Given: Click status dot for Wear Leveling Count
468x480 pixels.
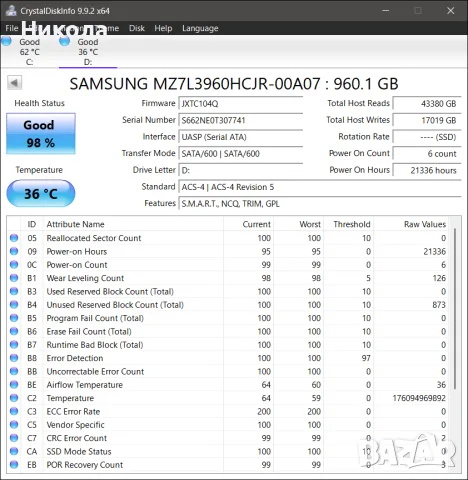Looking at the screenshot, I should (x=14, y=278).
